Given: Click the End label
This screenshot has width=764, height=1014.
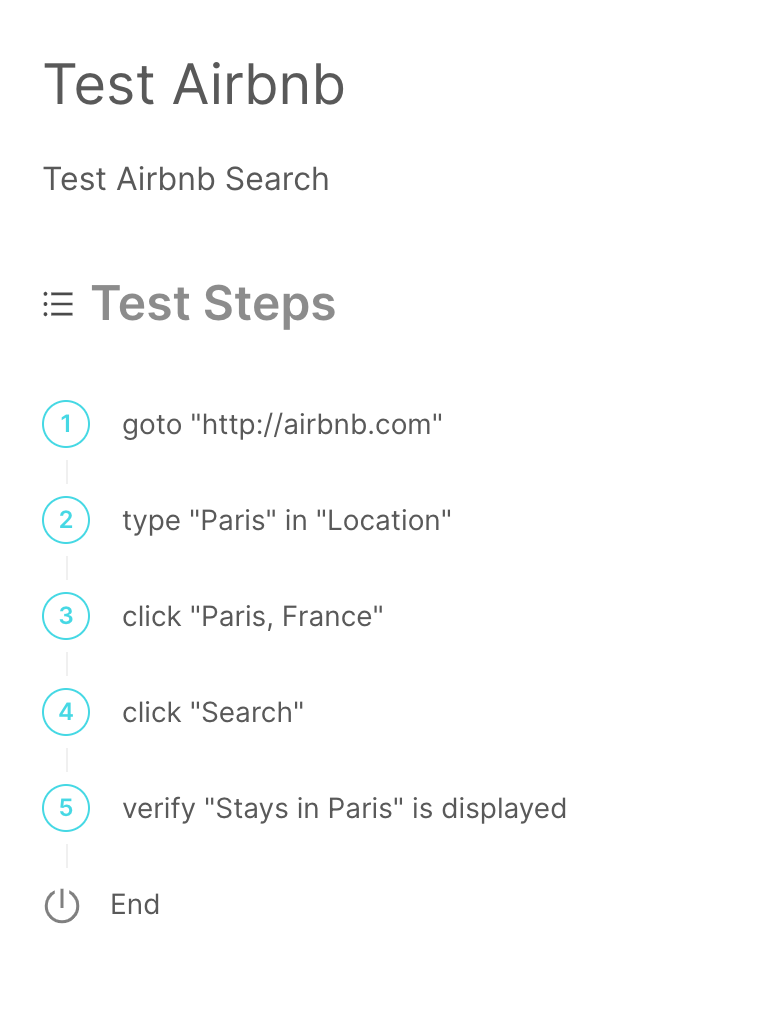Looking at the screenshot, I should point(135,904).
